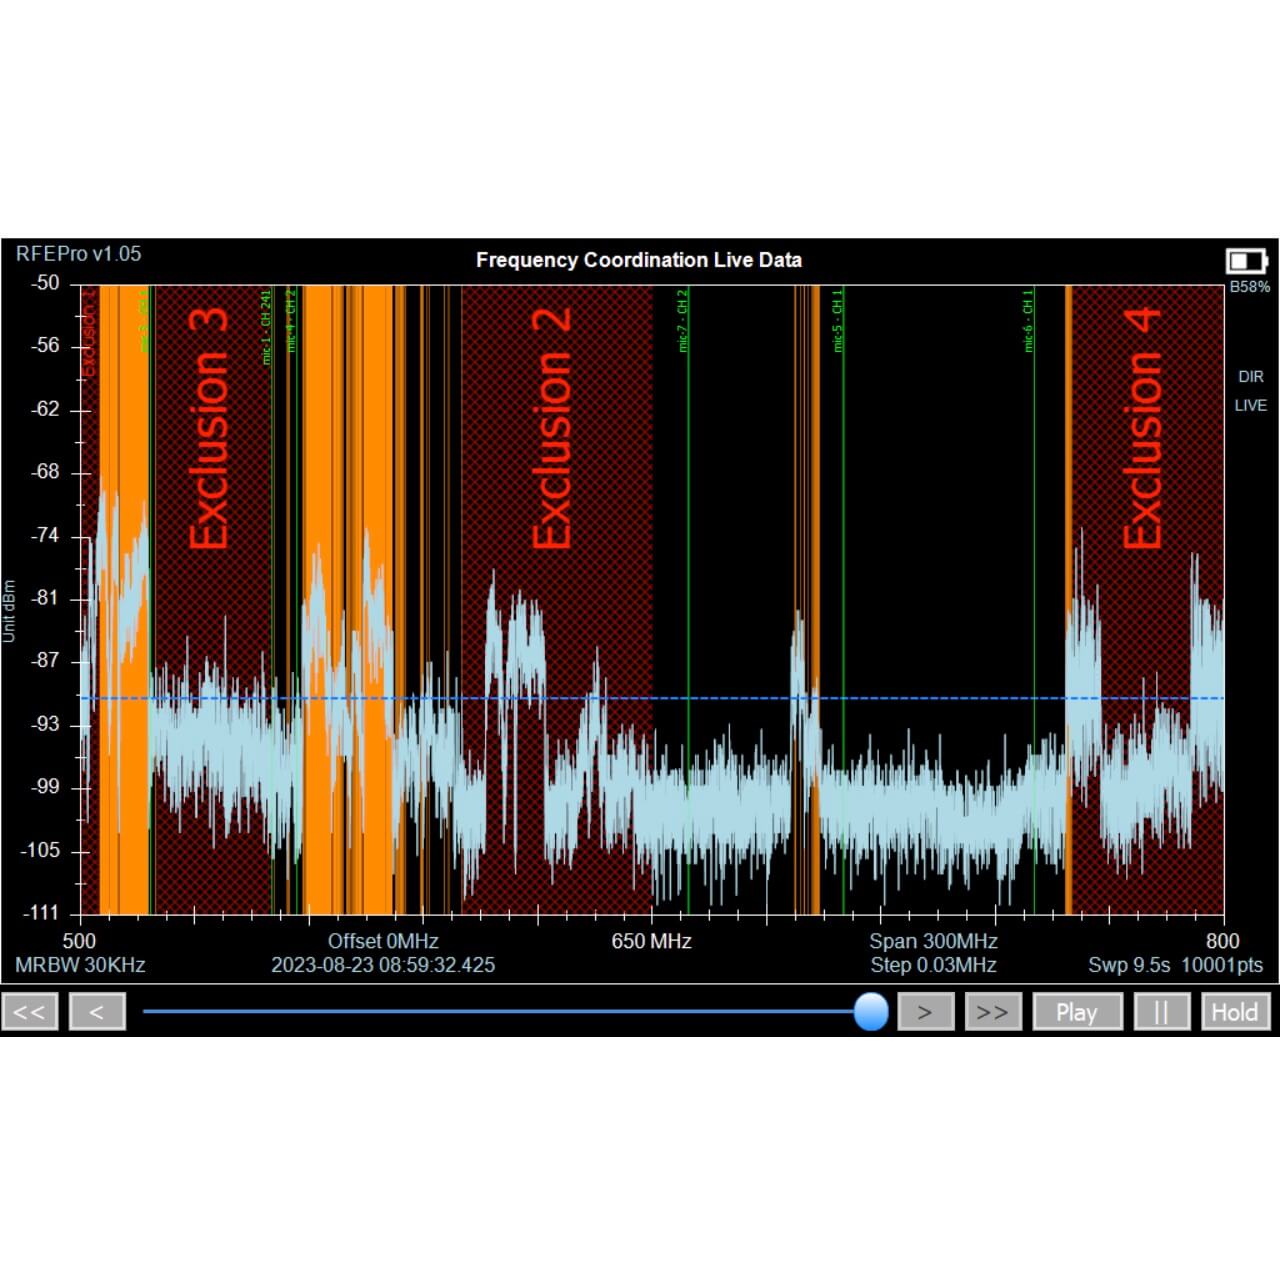Click the Unit dBm axis label
Image resolution: width=1280 pixels, height=1280 pixels.
point(9,610)
